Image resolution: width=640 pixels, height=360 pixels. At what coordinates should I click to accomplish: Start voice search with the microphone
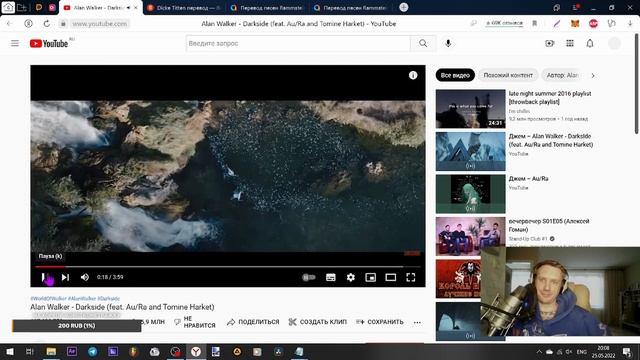tap(448, 43)
